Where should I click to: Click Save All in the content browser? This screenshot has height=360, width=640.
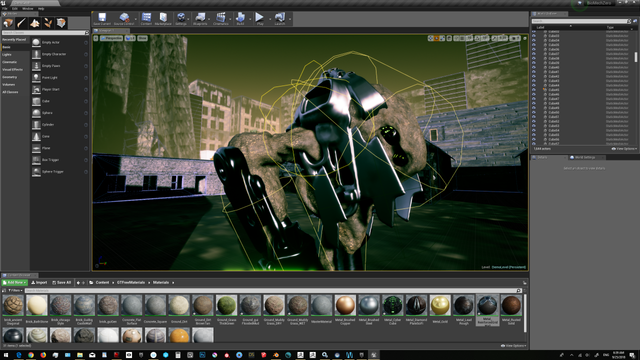point(62,282)
